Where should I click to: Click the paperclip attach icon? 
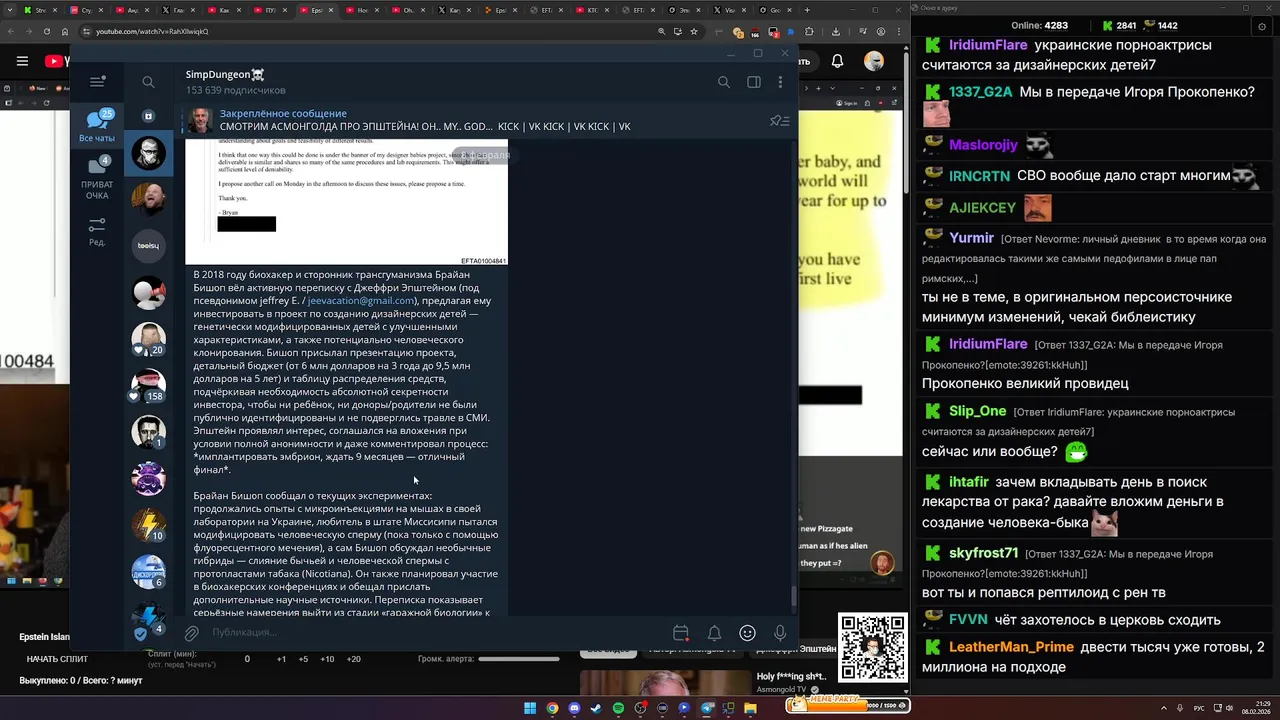pyautogui.click(x=191, y=633)
